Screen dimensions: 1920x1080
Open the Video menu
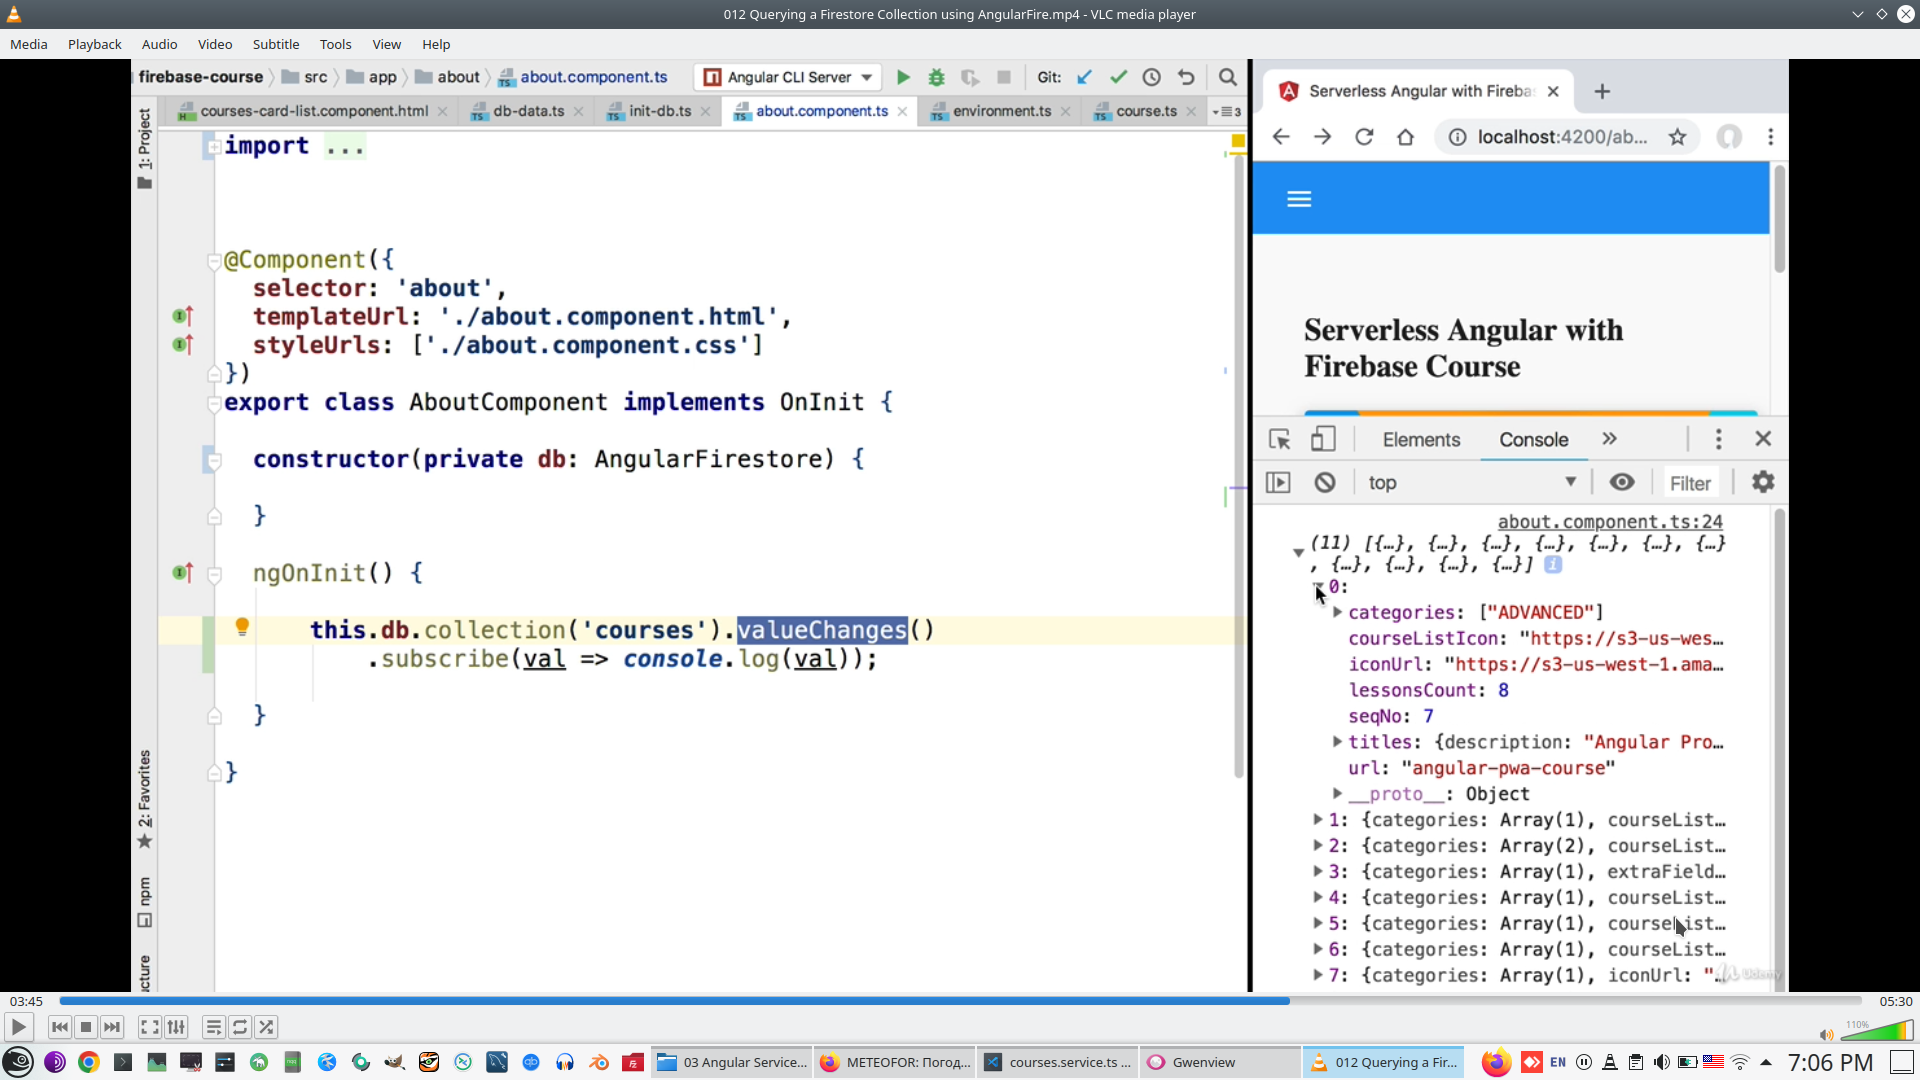click(214, 44)
